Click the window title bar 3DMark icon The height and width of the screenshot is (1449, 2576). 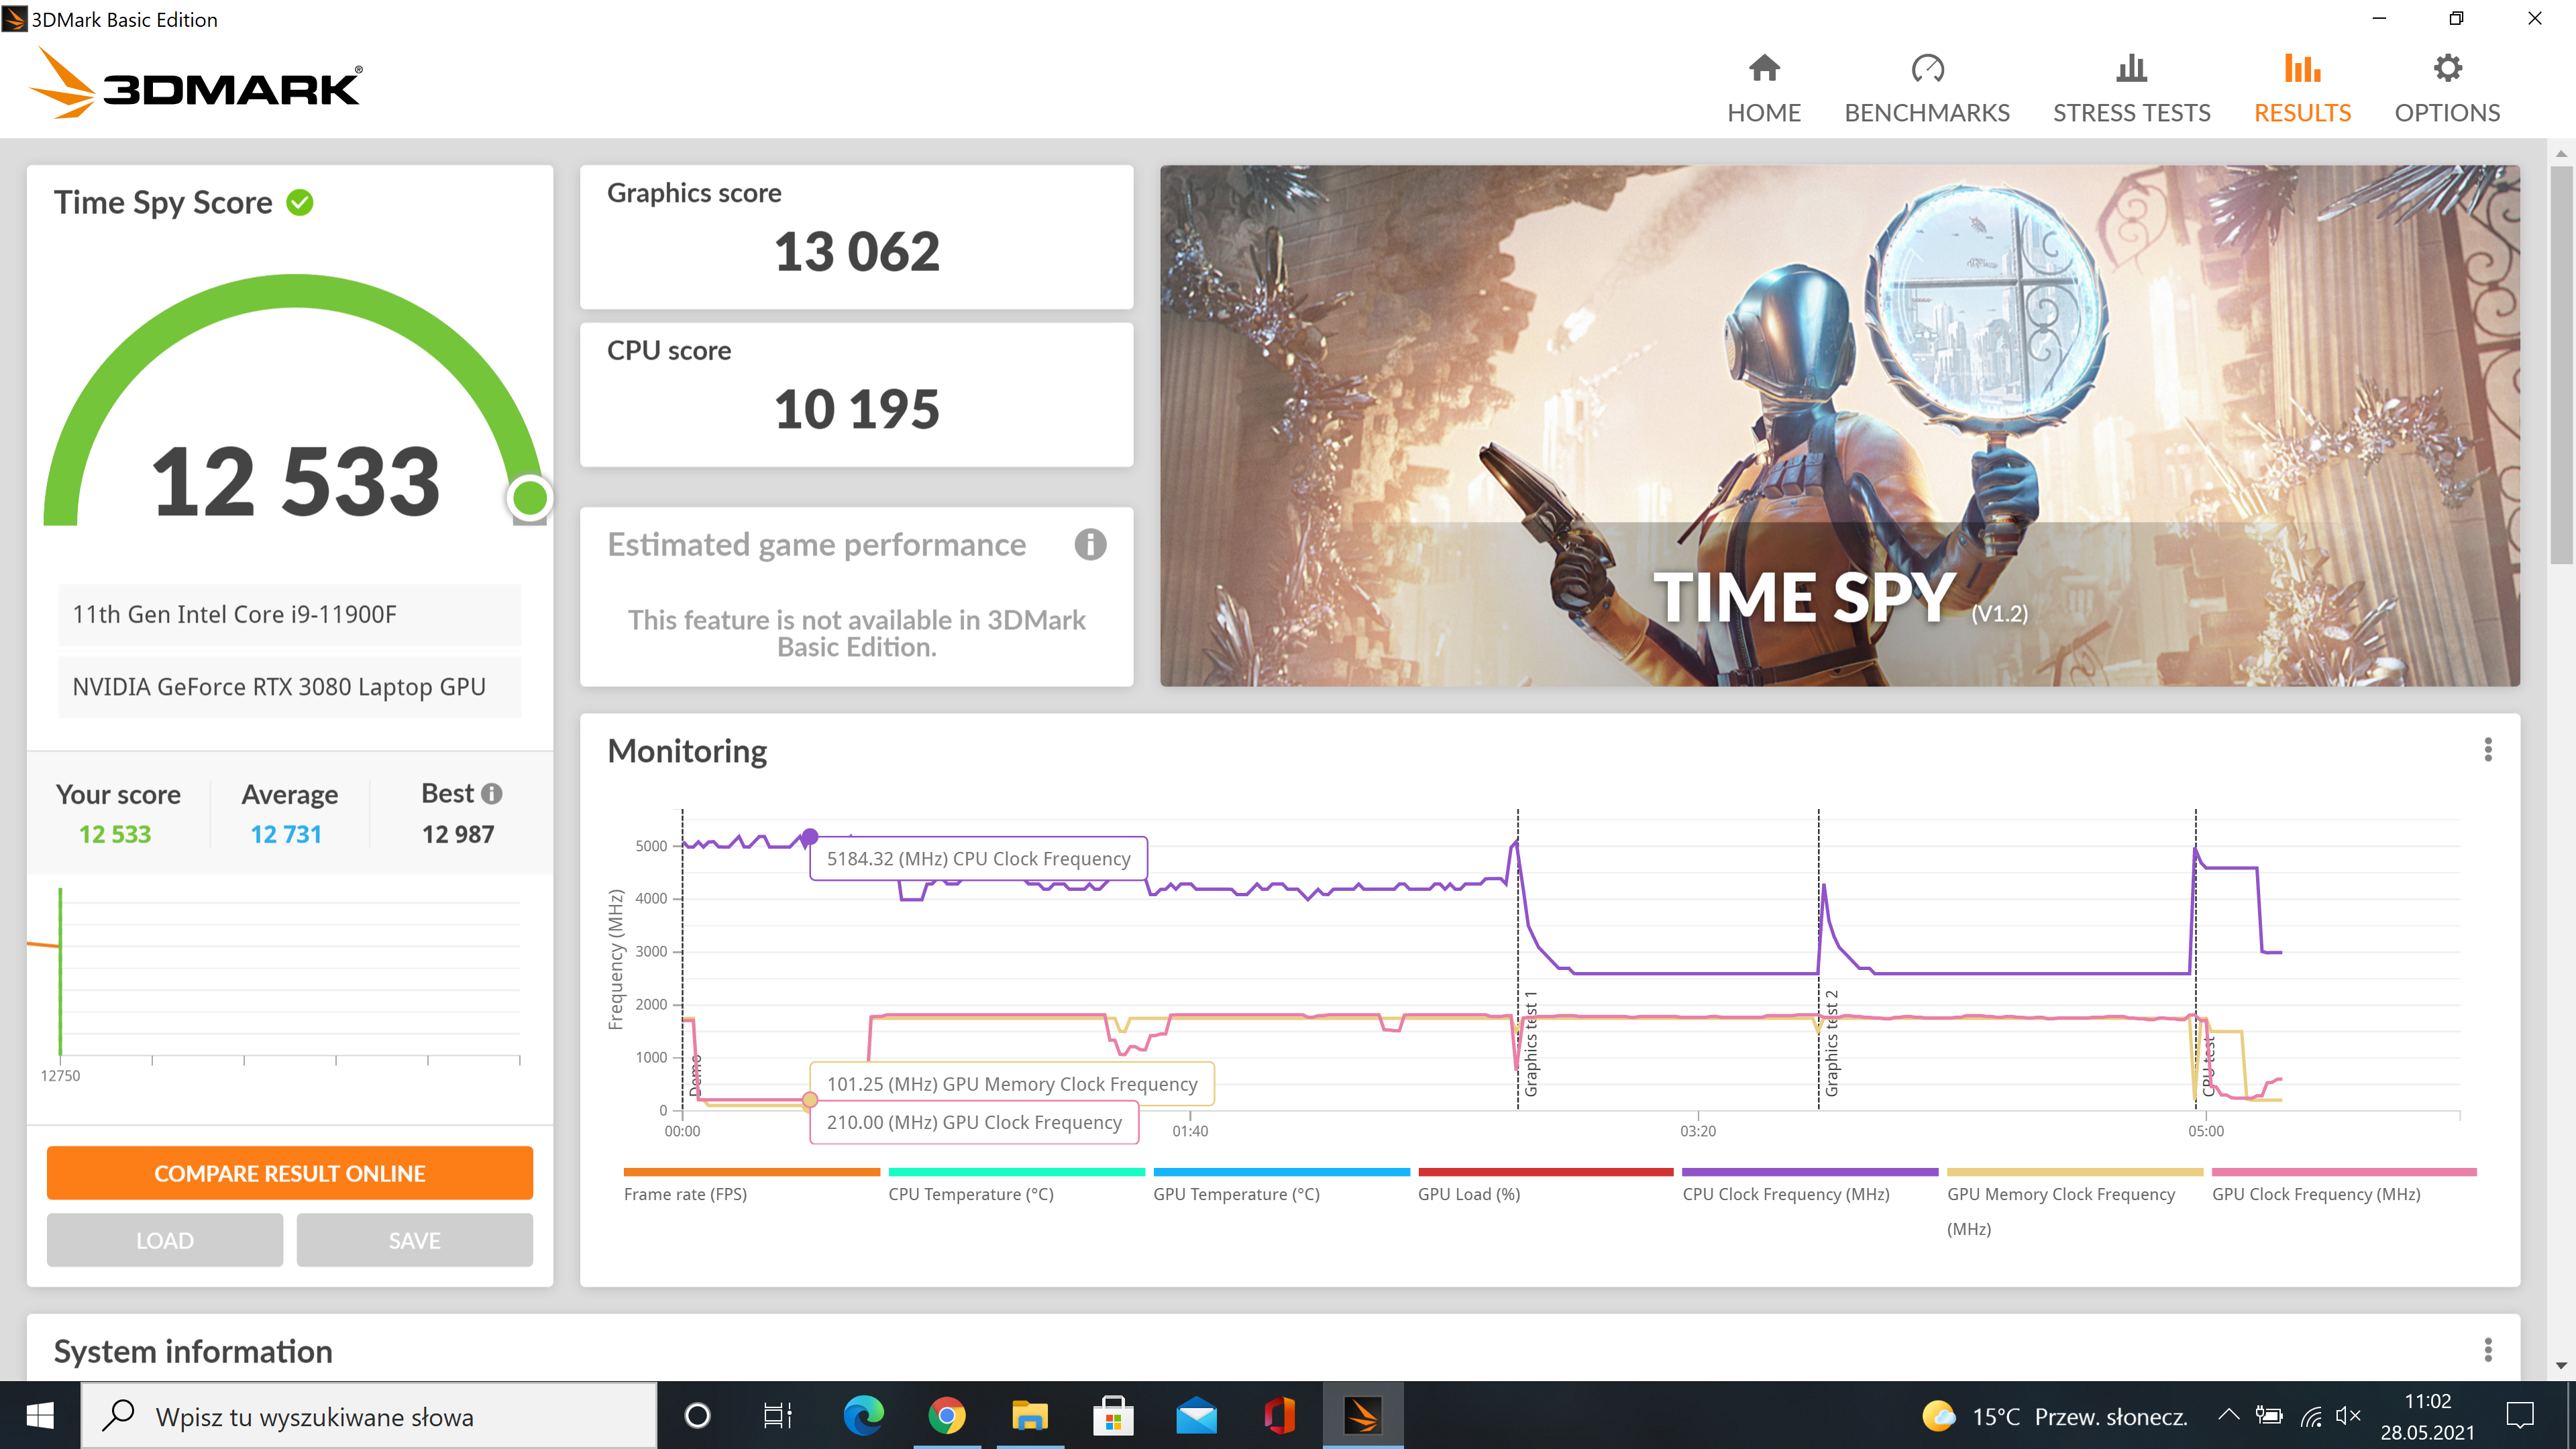click(x=14, y=18)
